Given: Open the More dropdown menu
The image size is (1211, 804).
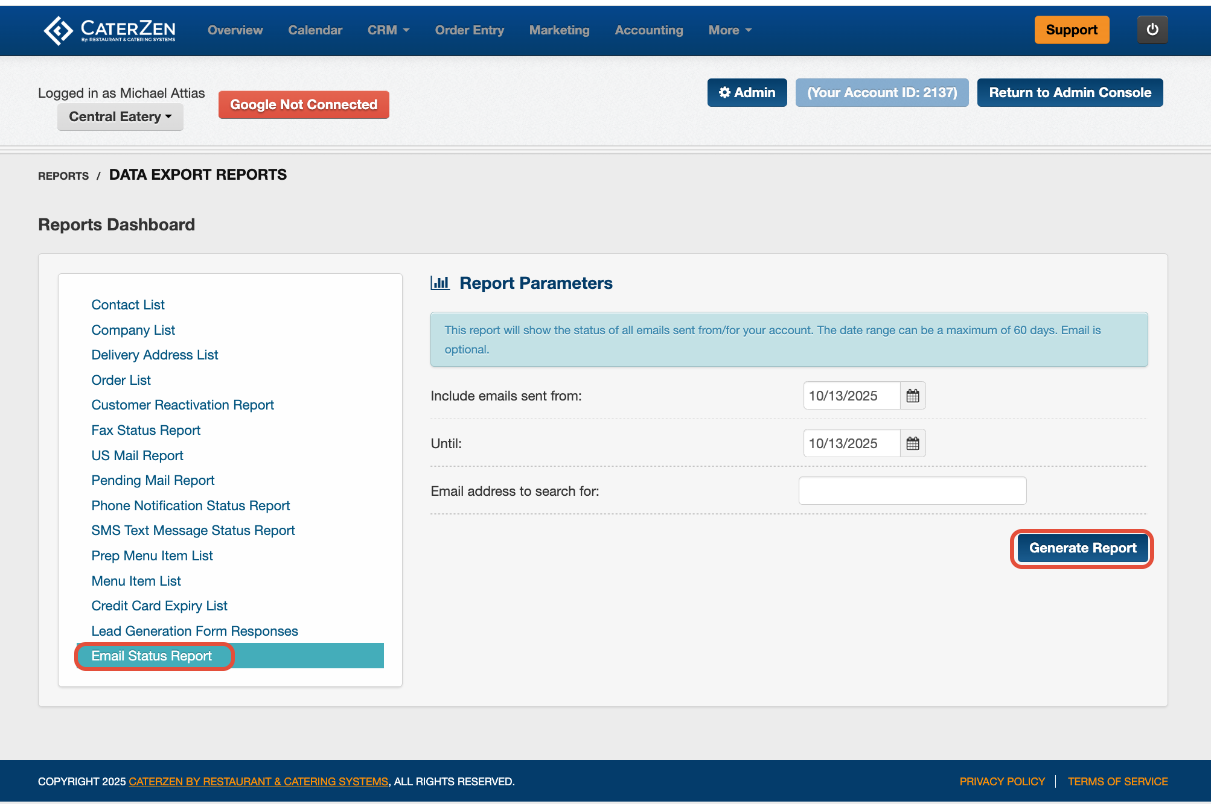Looking at the screenshot, I should (x=730, y=30).
